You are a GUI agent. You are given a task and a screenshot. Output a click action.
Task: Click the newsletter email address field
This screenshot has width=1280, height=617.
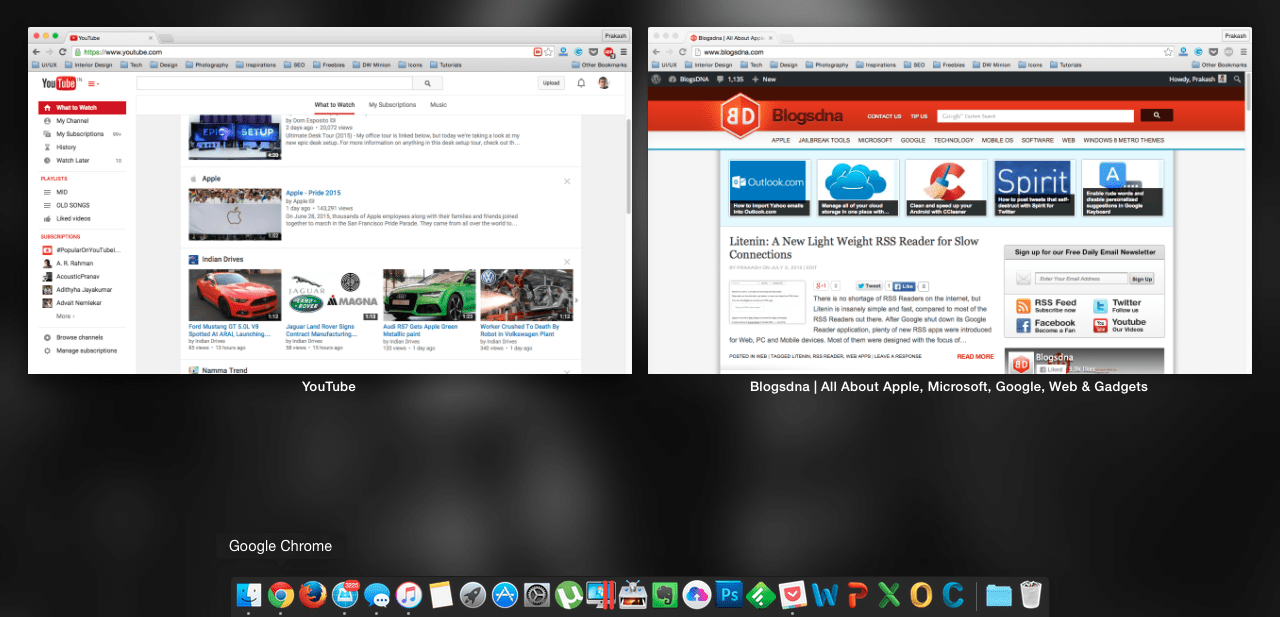(1081, 279)
